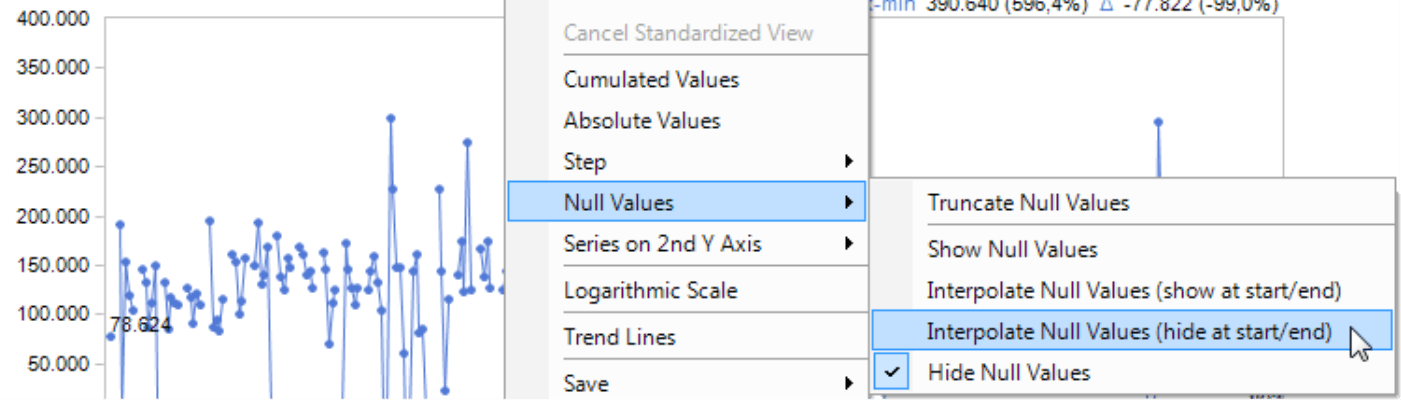Click the 78.624 data label on chart
The height and width of the screenshot is (400, 1401).
140,325
